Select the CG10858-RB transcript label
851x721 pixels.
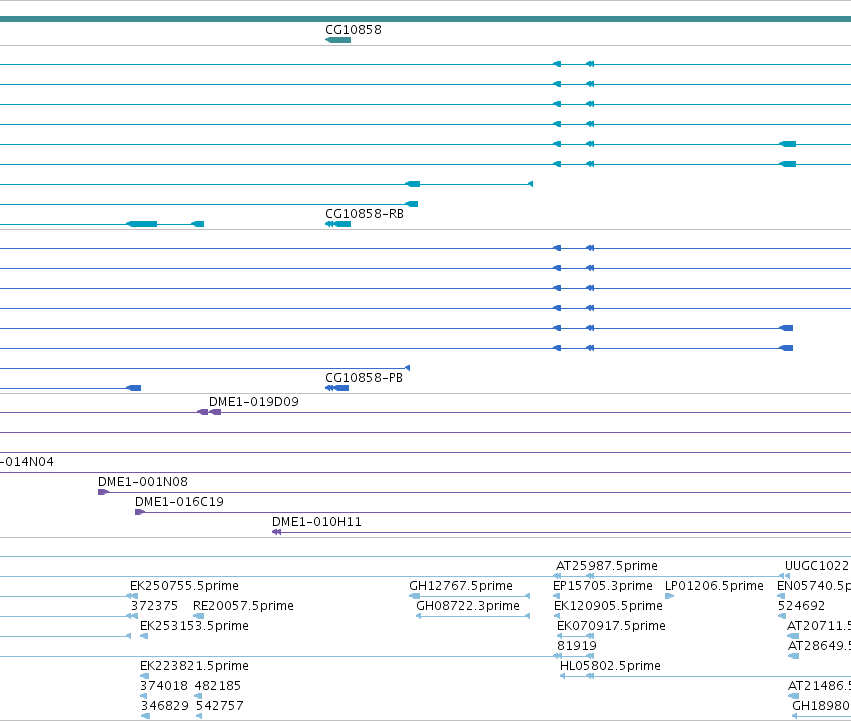point(364,214)
